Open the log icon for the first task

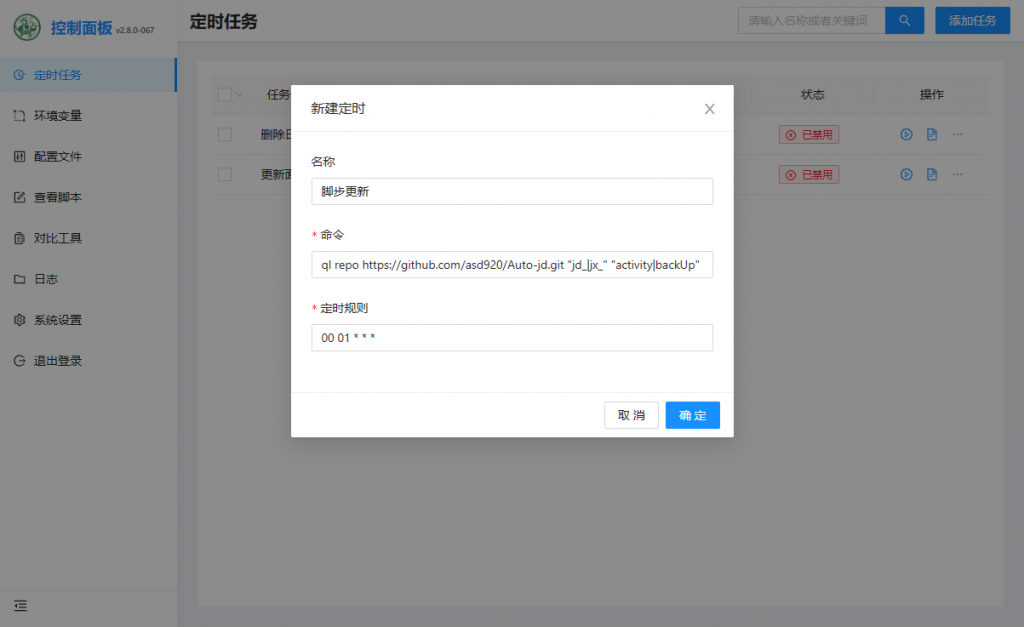tap(932, 134)
